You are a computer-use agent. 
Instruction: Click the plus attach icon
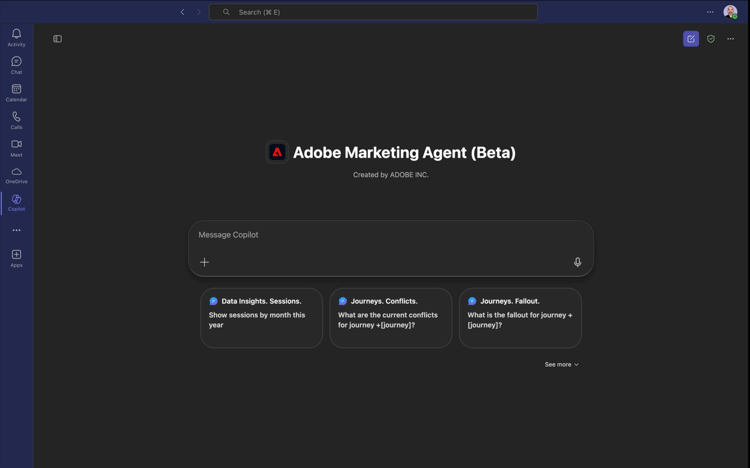coord(204,262)
